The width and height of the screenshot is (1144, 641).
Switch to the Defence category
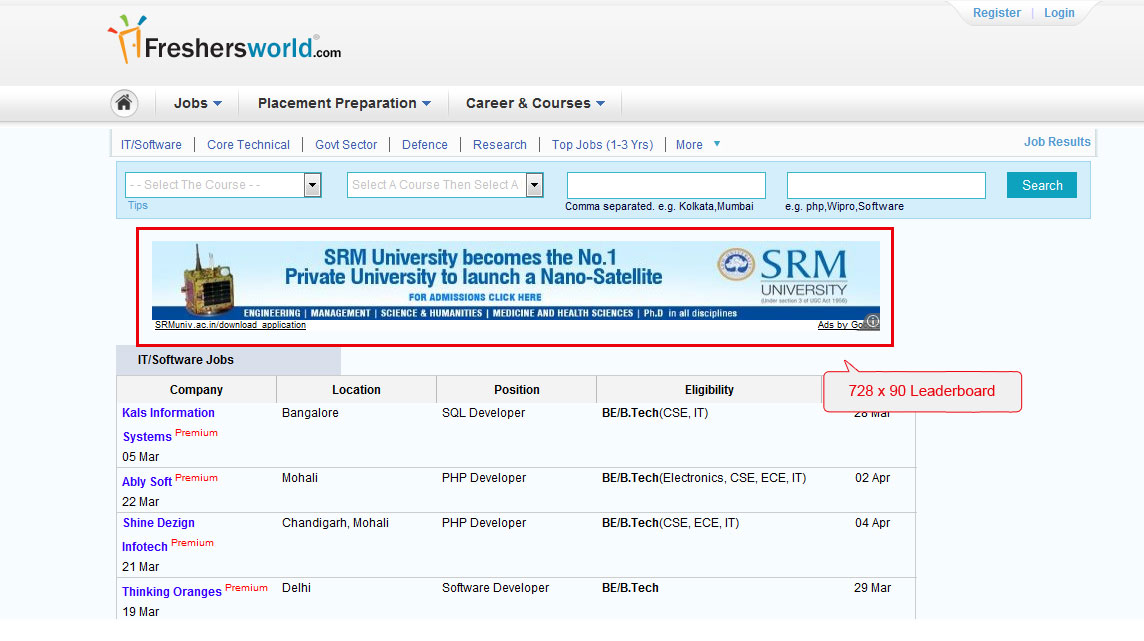pos(425,144)
